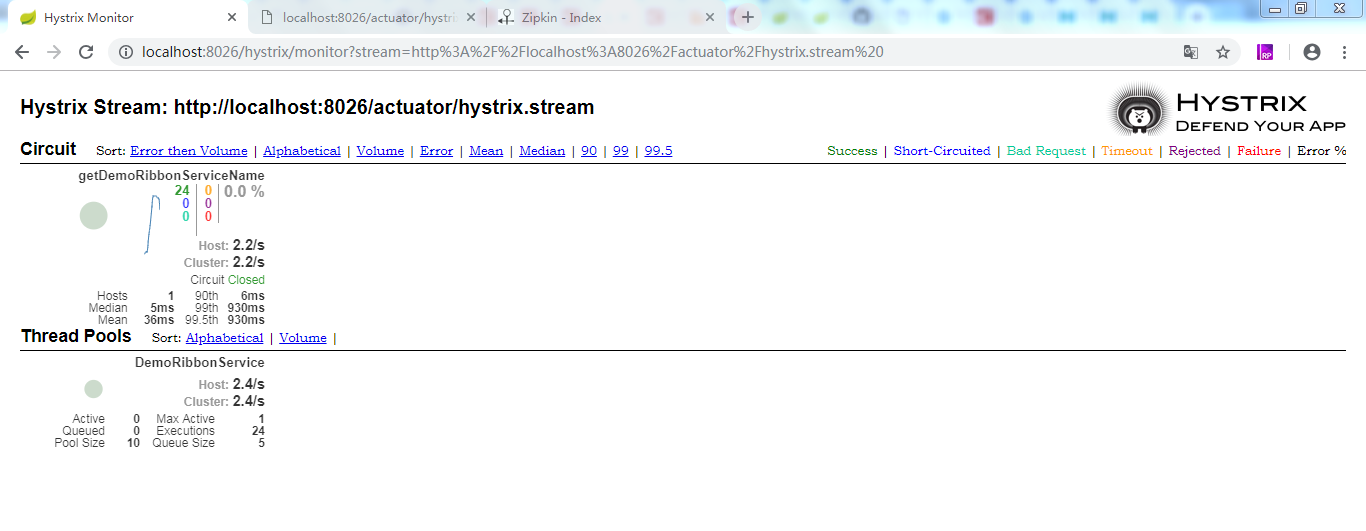This screenshot has height=531, width=1366.
Task: Open the Chrome profile avatar menu
Action: point(1312,52)
